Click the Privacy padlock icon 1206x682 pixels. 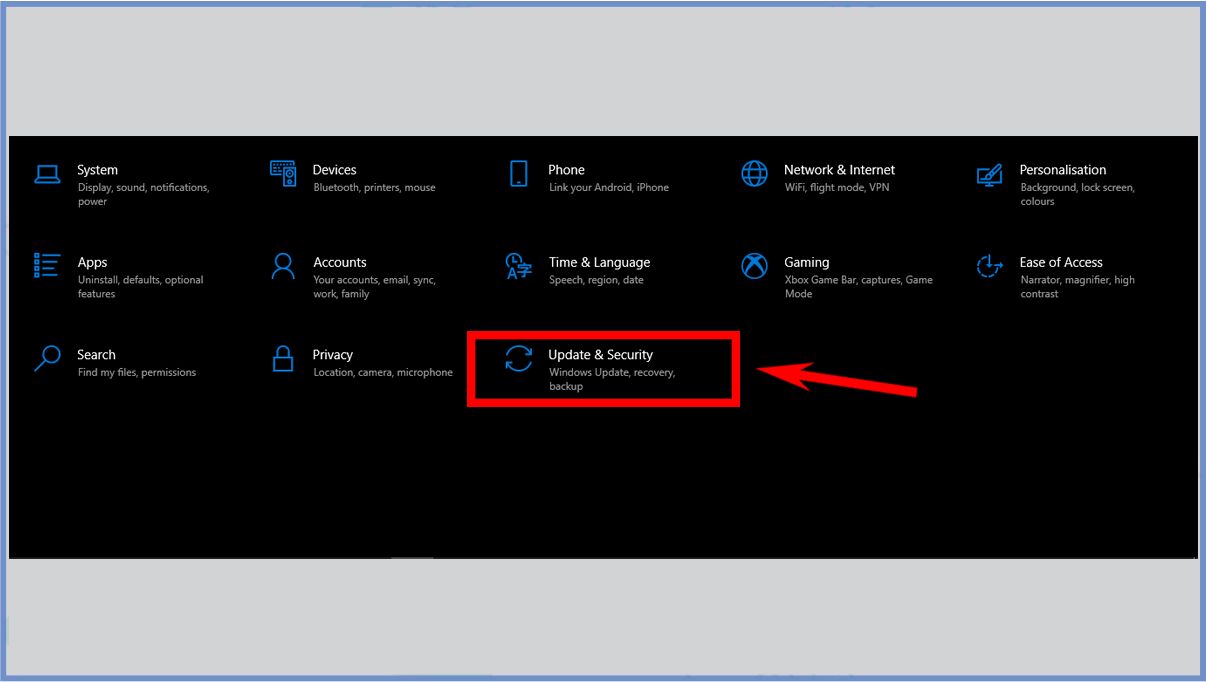(283, 358)
